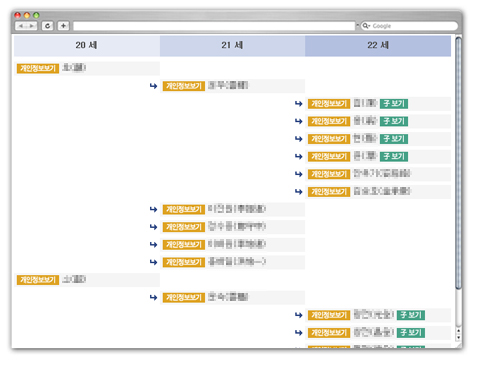Go back with the browser back arrow
Screen dimensions: 485x373
coord(21,26)
